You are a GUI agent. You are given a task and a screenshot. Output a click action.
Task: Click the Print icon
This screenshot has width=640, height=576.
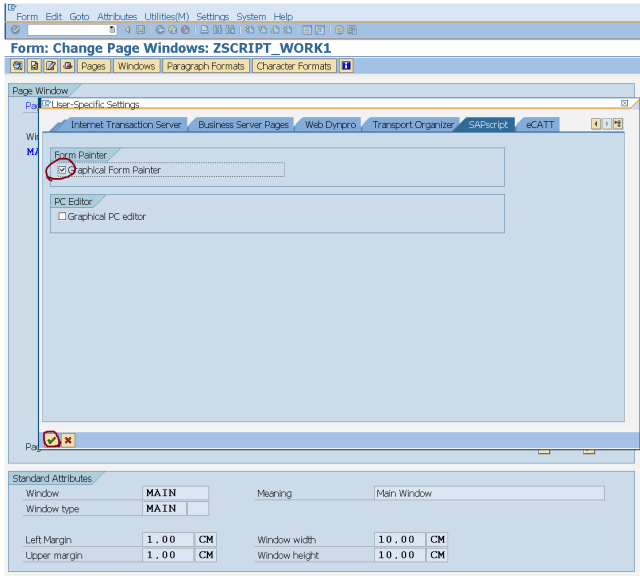204,29
